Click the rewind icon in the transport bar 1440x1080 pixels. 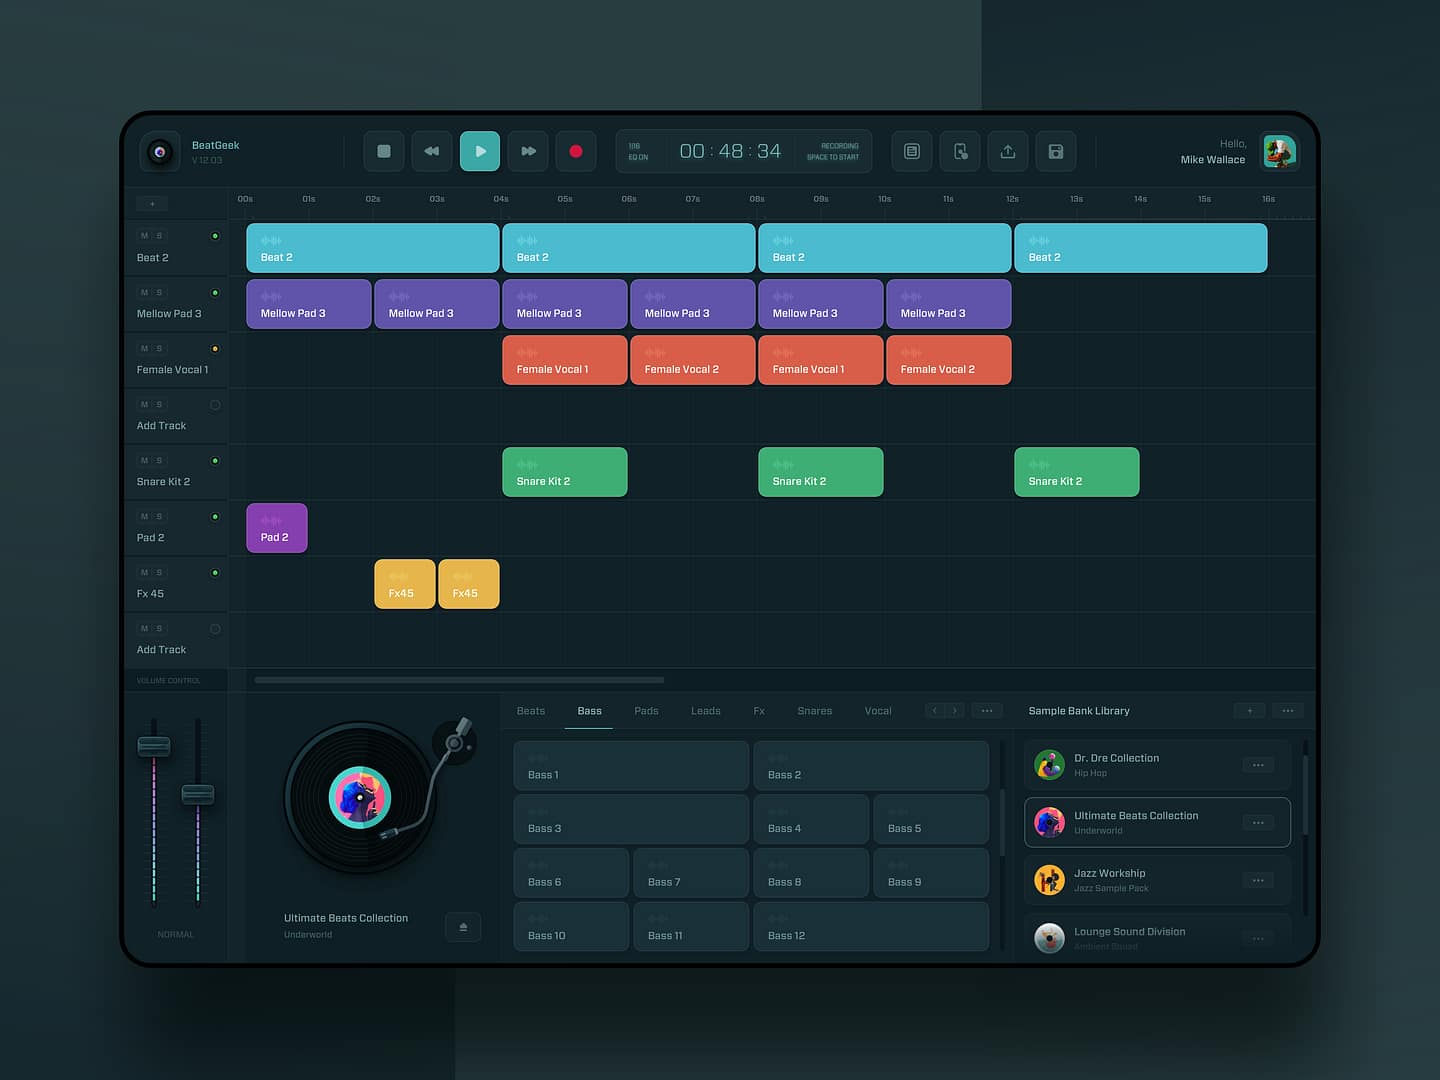coord(431,151)
